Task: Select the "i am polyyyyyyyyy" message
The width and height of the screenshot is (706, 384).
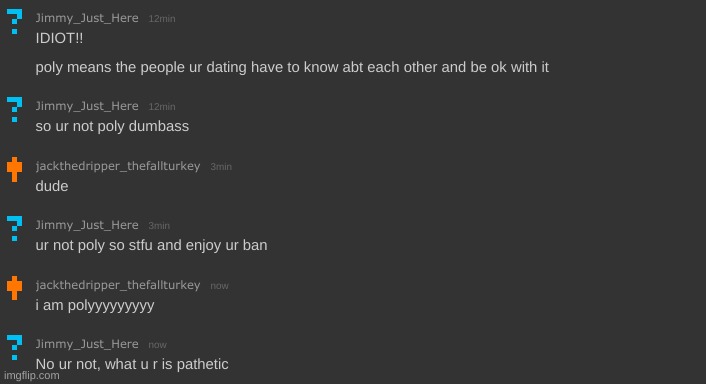Action: point(95,305)
